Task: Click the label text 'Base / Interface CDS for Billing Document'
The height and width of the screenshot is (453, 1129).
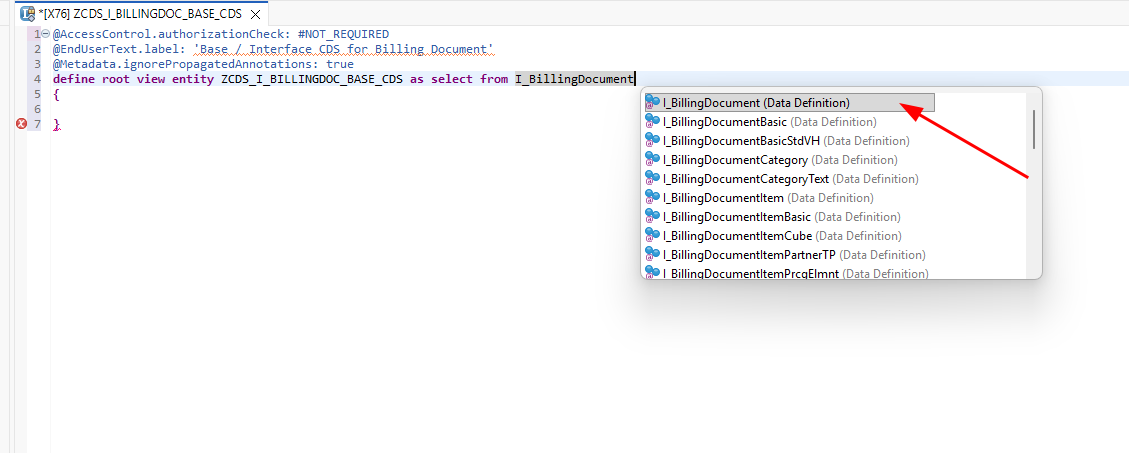Action: [343, 49]
